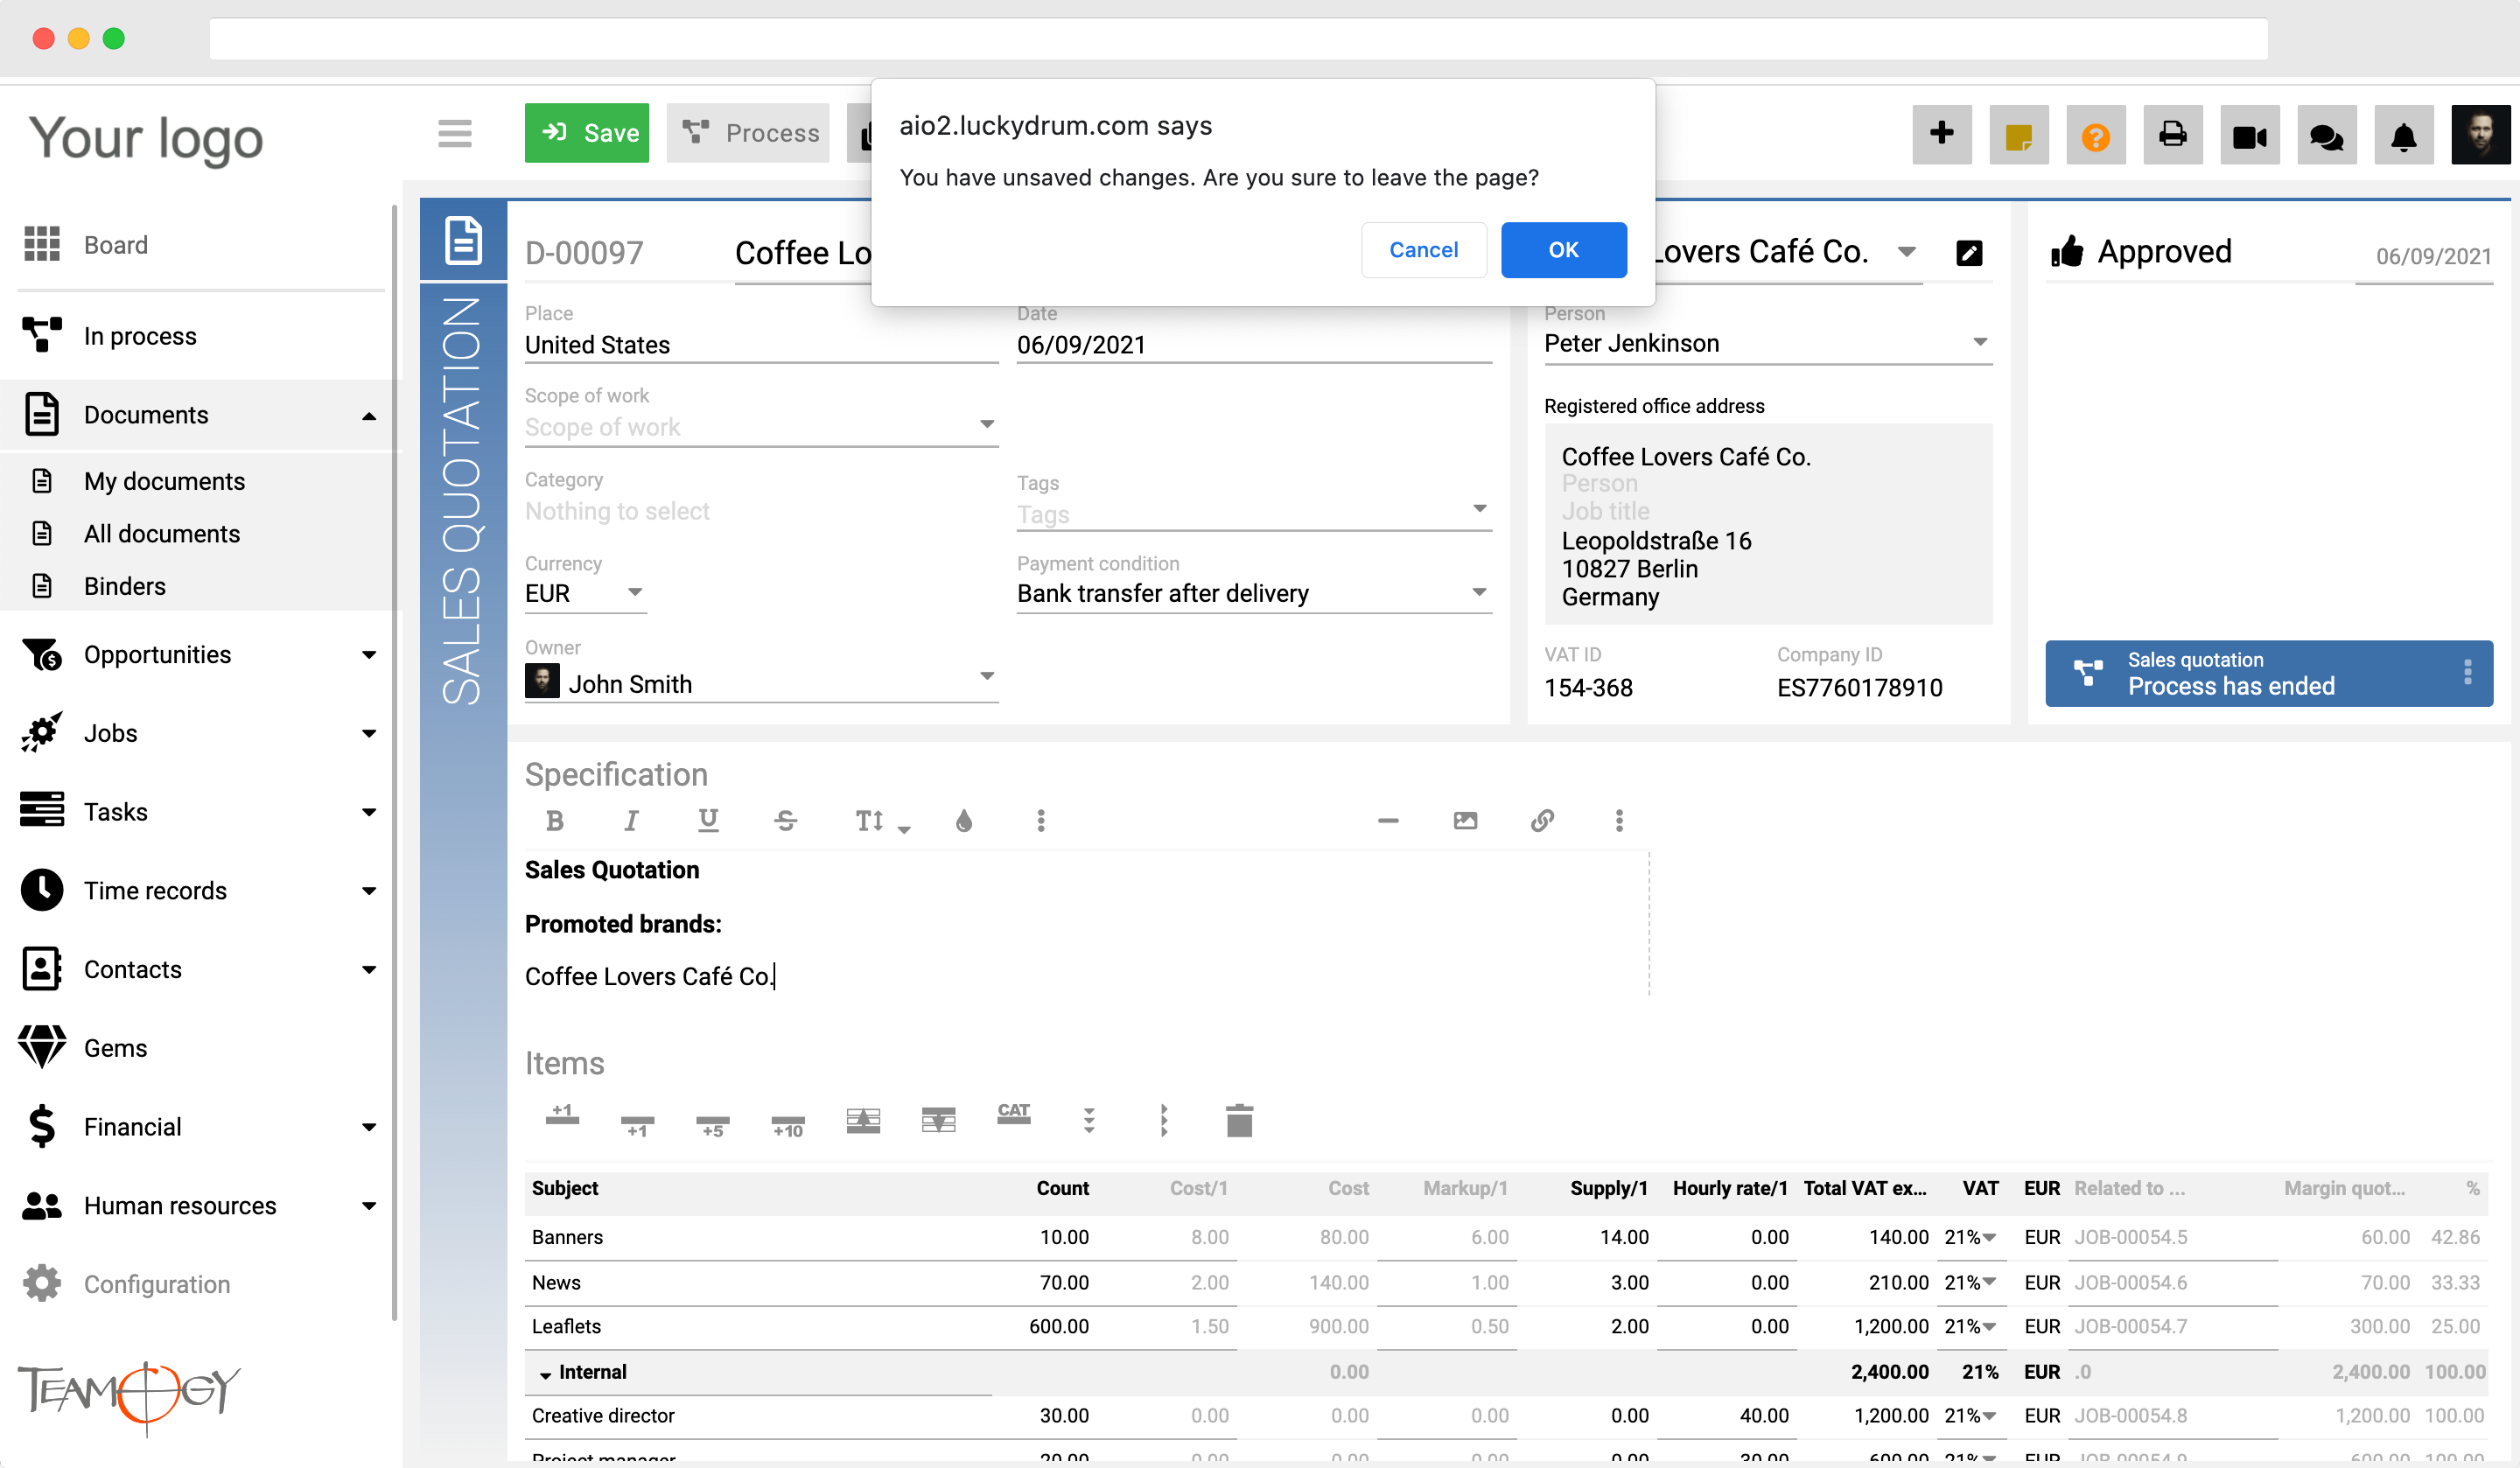Toggle strikethrough formatting in Specification
2520x1468 pixels.
point(785,820)
